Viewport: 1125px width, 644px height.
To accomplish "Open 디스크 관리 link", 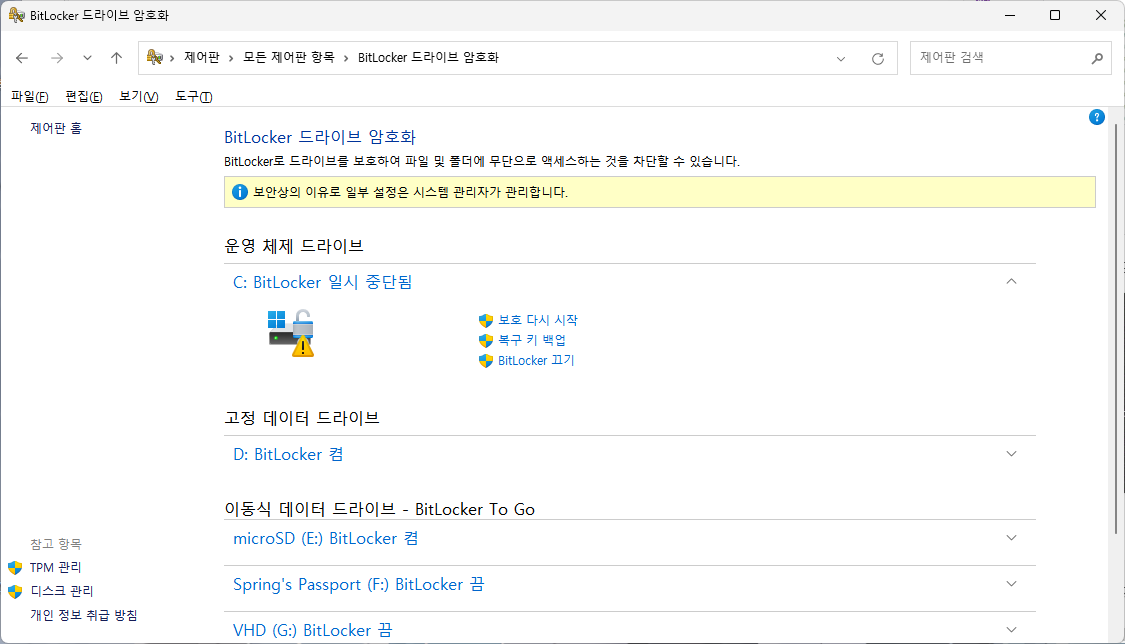I will pyautogui.click(x=62, y=591).
